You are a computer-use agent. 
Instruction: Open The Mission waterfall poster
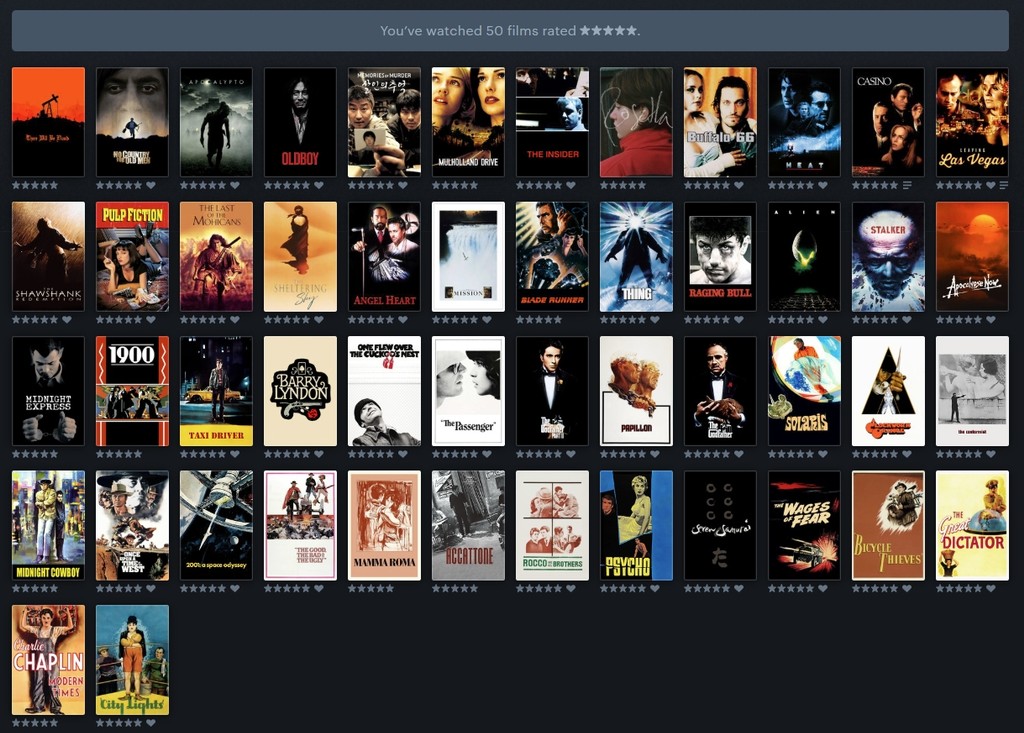[468, 257]
